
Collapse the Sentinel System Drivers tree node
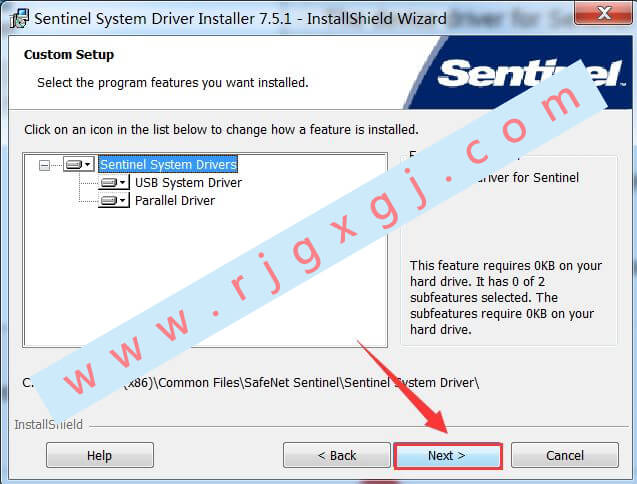(44, 165)
